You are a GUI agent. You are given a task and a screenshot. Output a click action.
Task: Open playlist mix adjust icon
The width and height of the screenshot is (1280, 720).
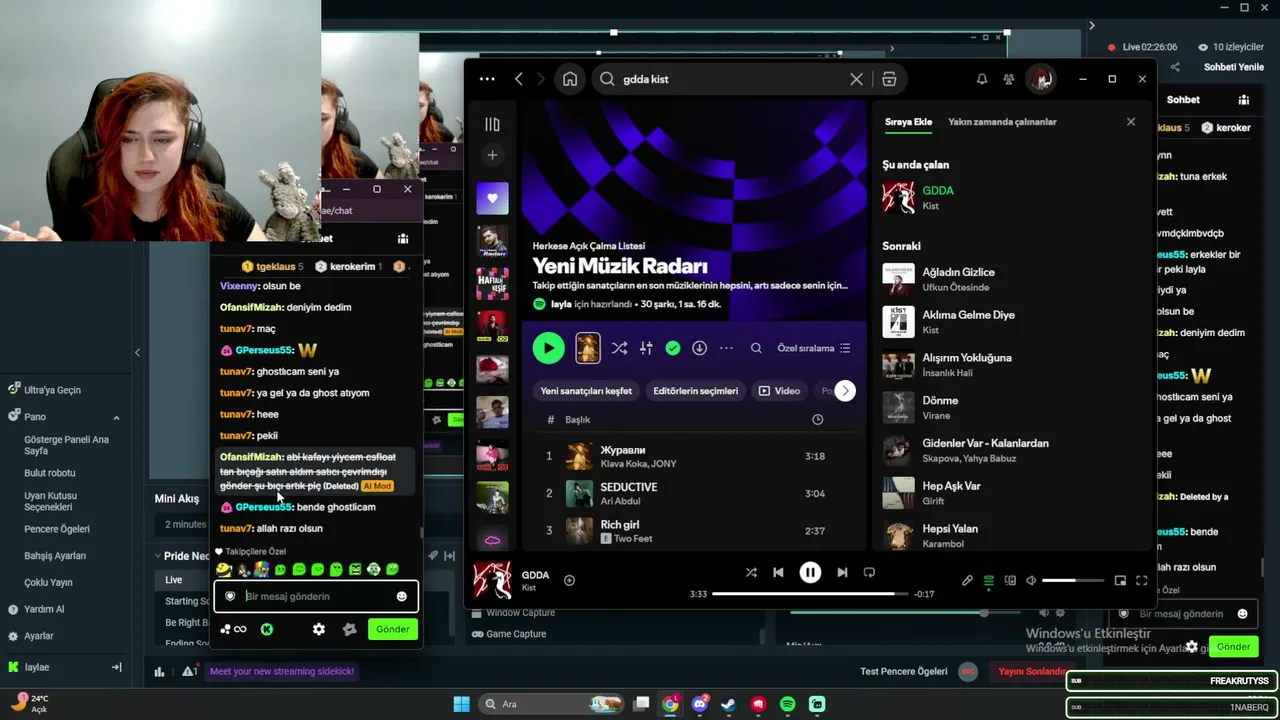coord(646,348)
